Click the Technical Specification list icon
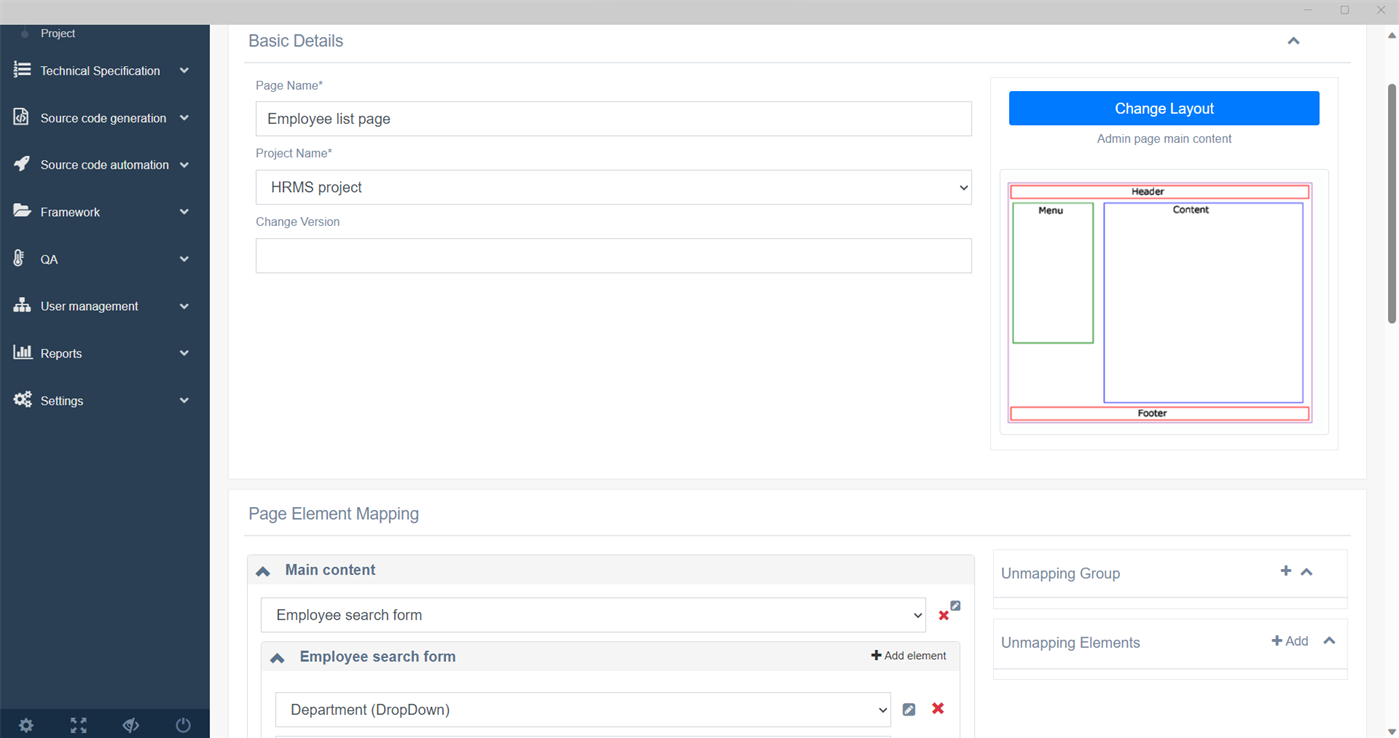Image resolution: width=1399 pixels, height=738 pixels. pos(22,70)
